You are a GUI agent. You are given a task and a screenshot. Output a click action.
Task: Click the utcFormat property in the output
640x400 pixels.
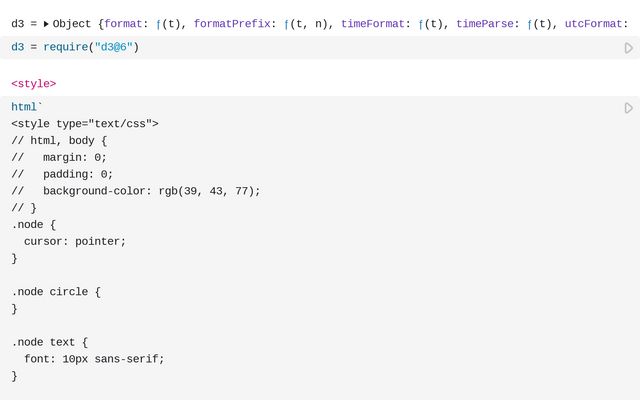pos(594,24)
